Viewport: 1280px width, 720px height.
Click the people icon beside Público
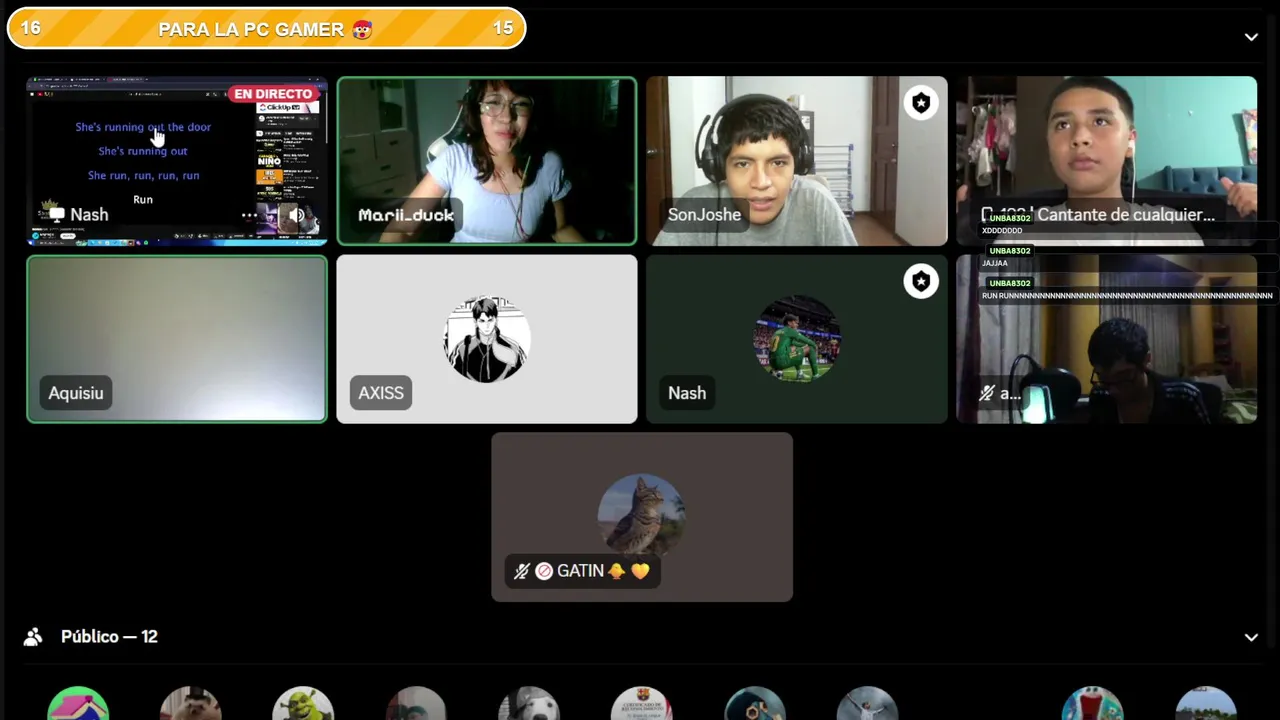pyautogui.click(x=33, y=637)
